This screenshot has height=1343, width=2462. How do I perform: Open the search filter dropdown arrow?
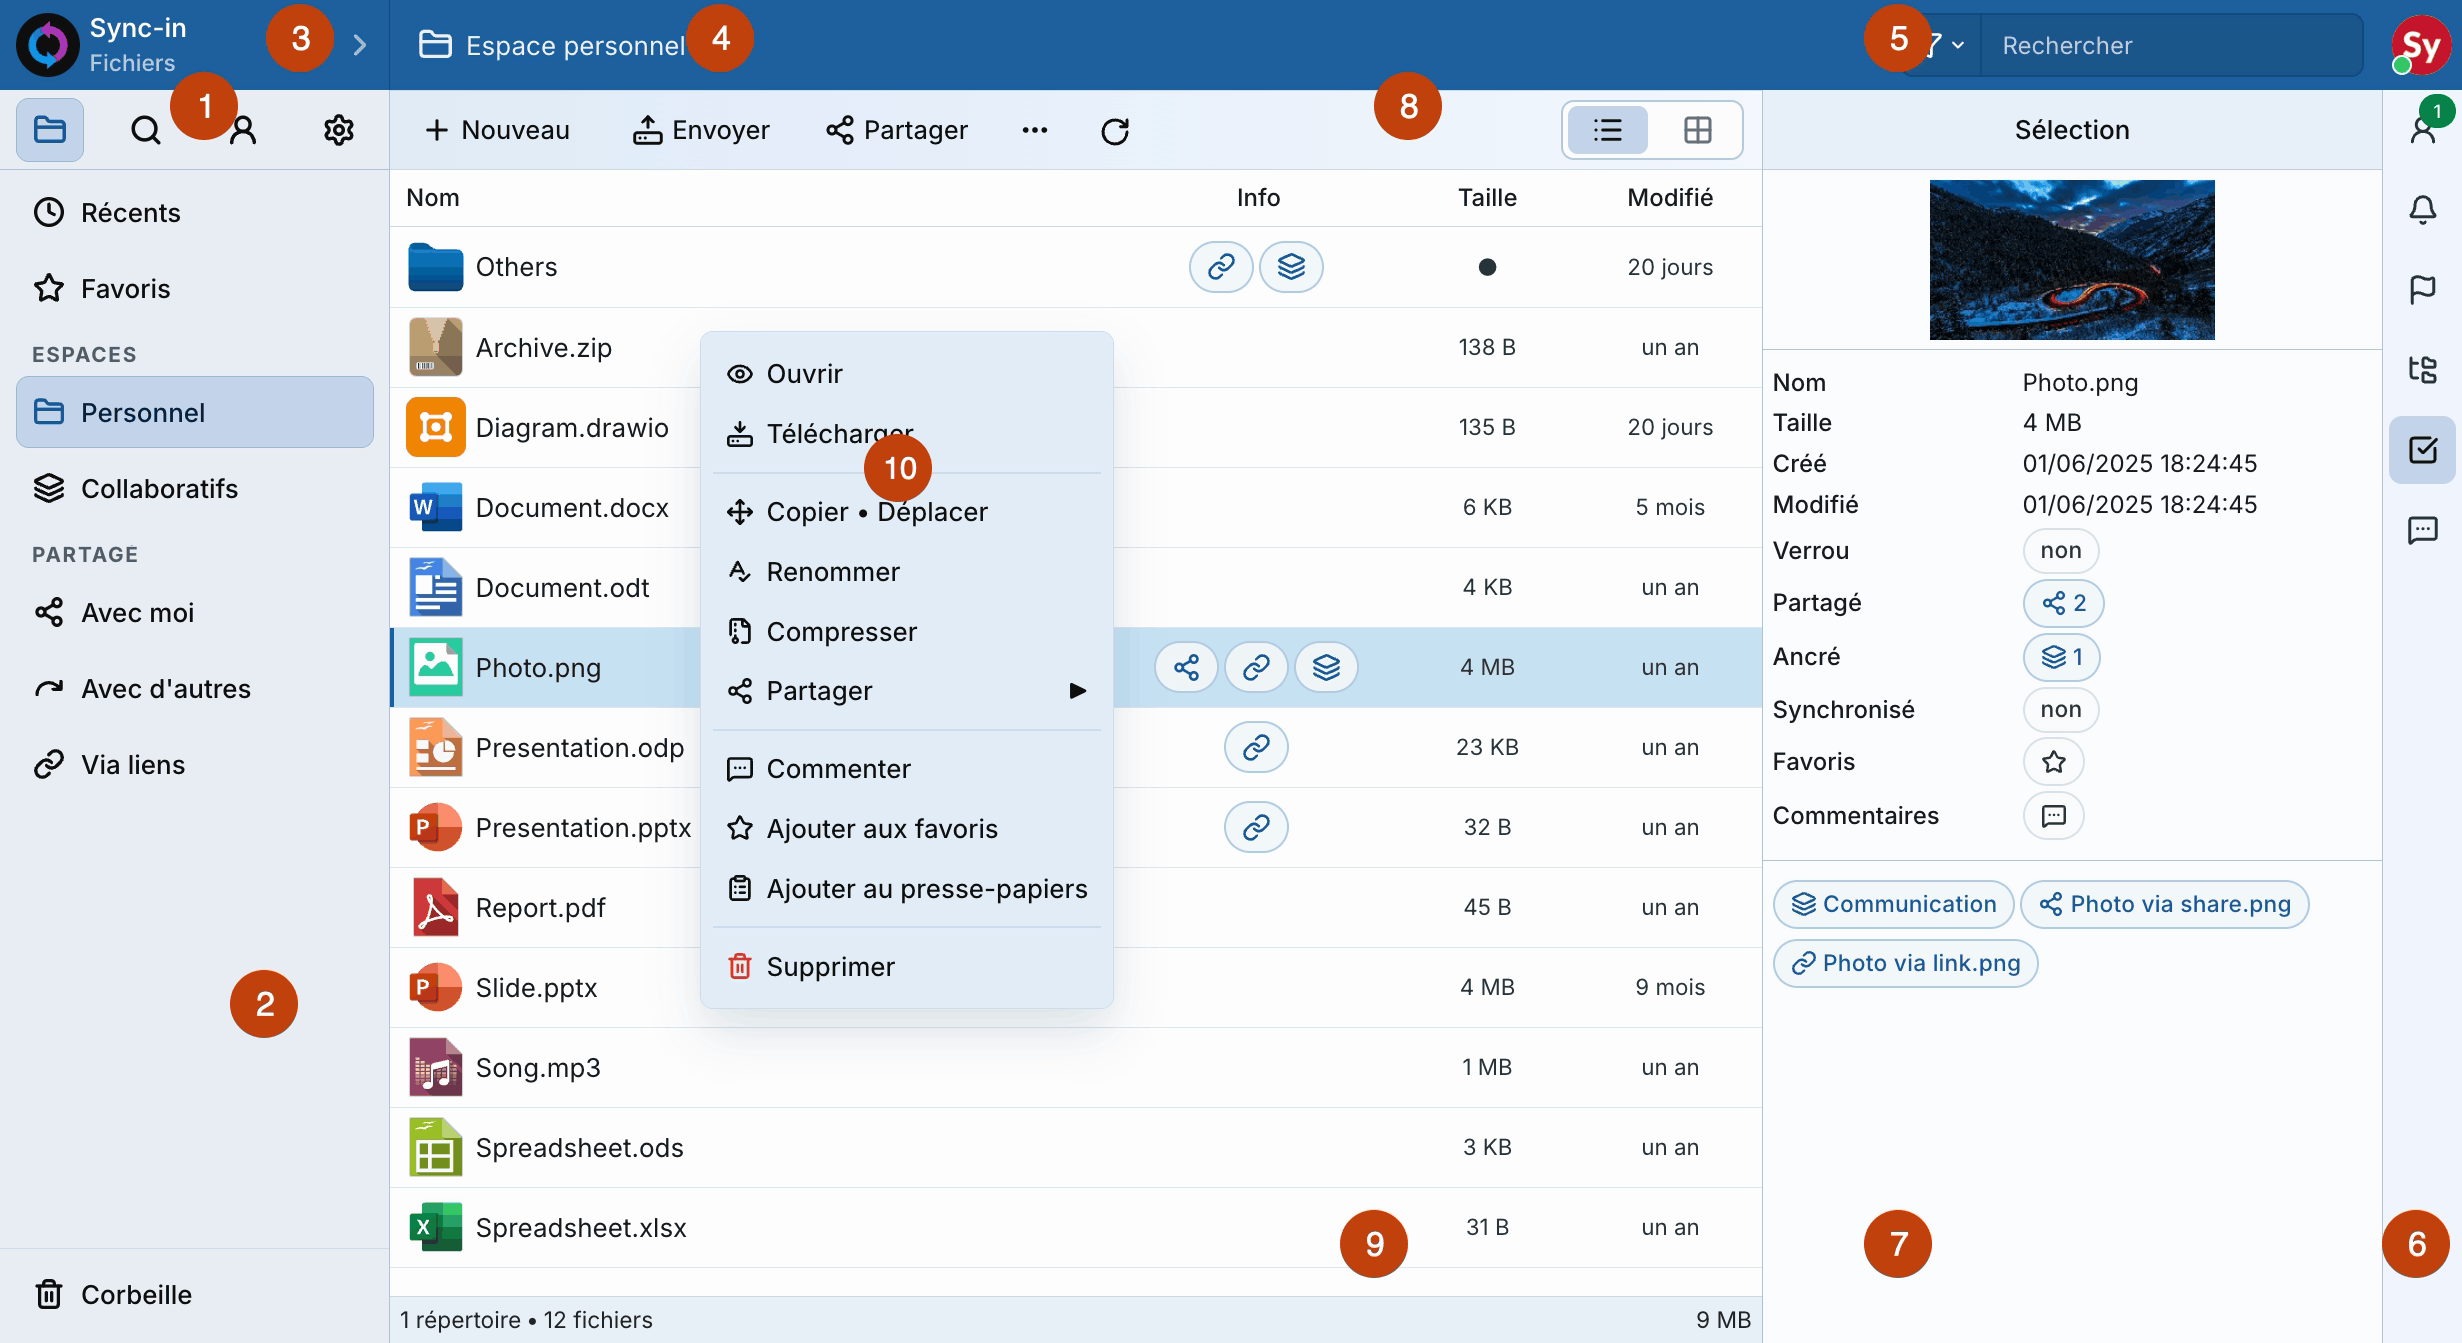pos(1957,46)
